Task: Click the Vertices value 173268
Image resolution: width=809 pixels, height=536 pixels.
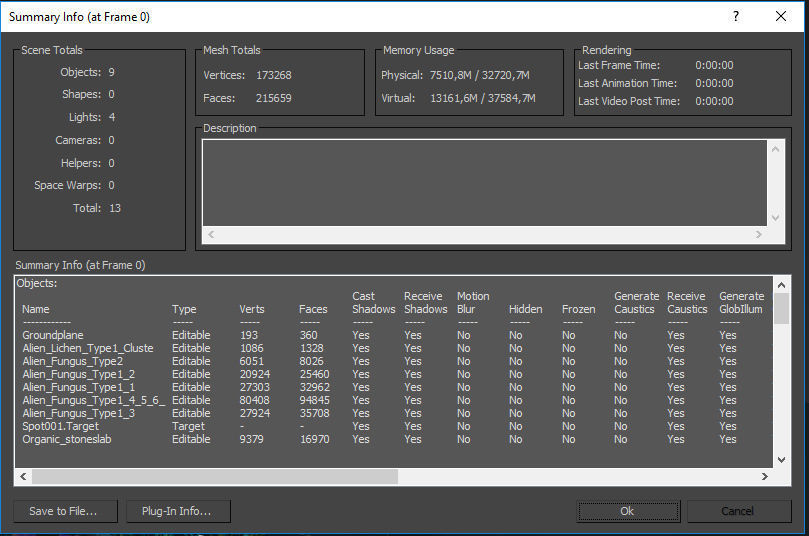Action: [x=273, y=75]
